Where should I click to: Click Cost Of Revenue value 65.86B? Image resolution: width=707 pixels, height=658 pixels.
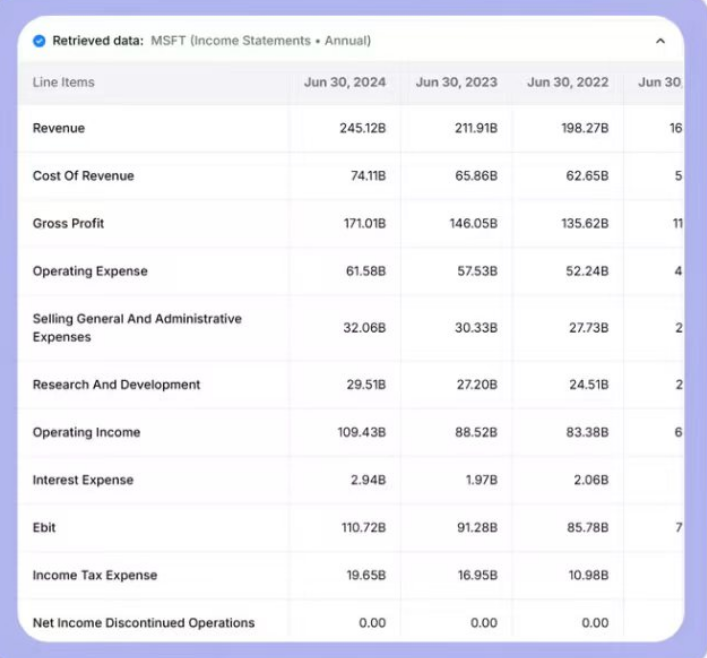tap(476, 176)
